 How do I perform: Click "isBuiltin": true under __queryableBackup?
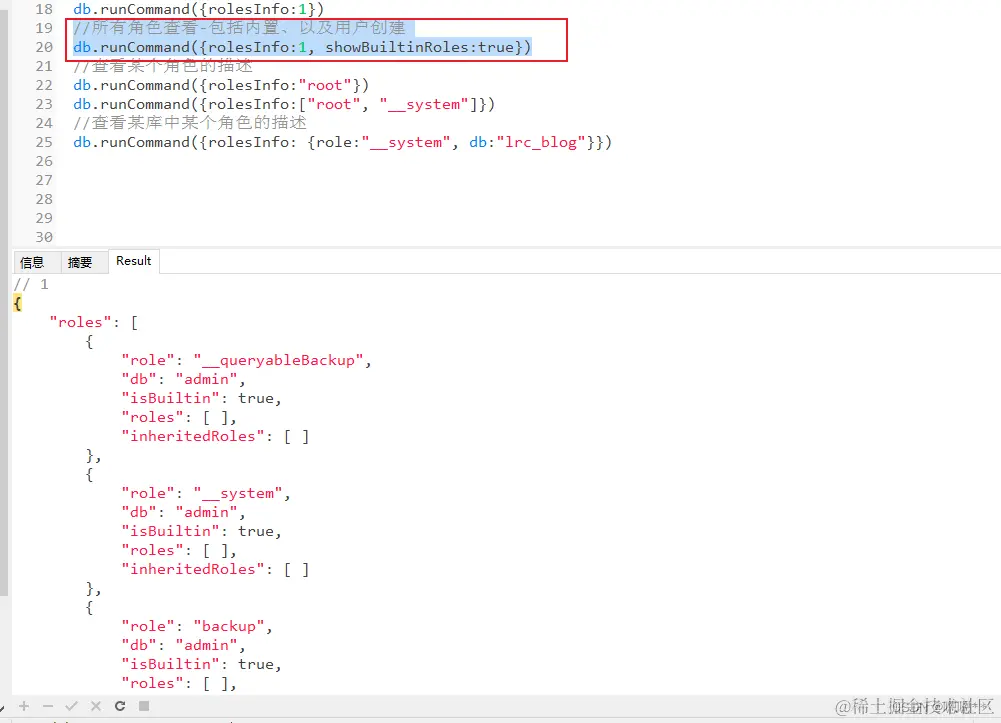(198, 398)
